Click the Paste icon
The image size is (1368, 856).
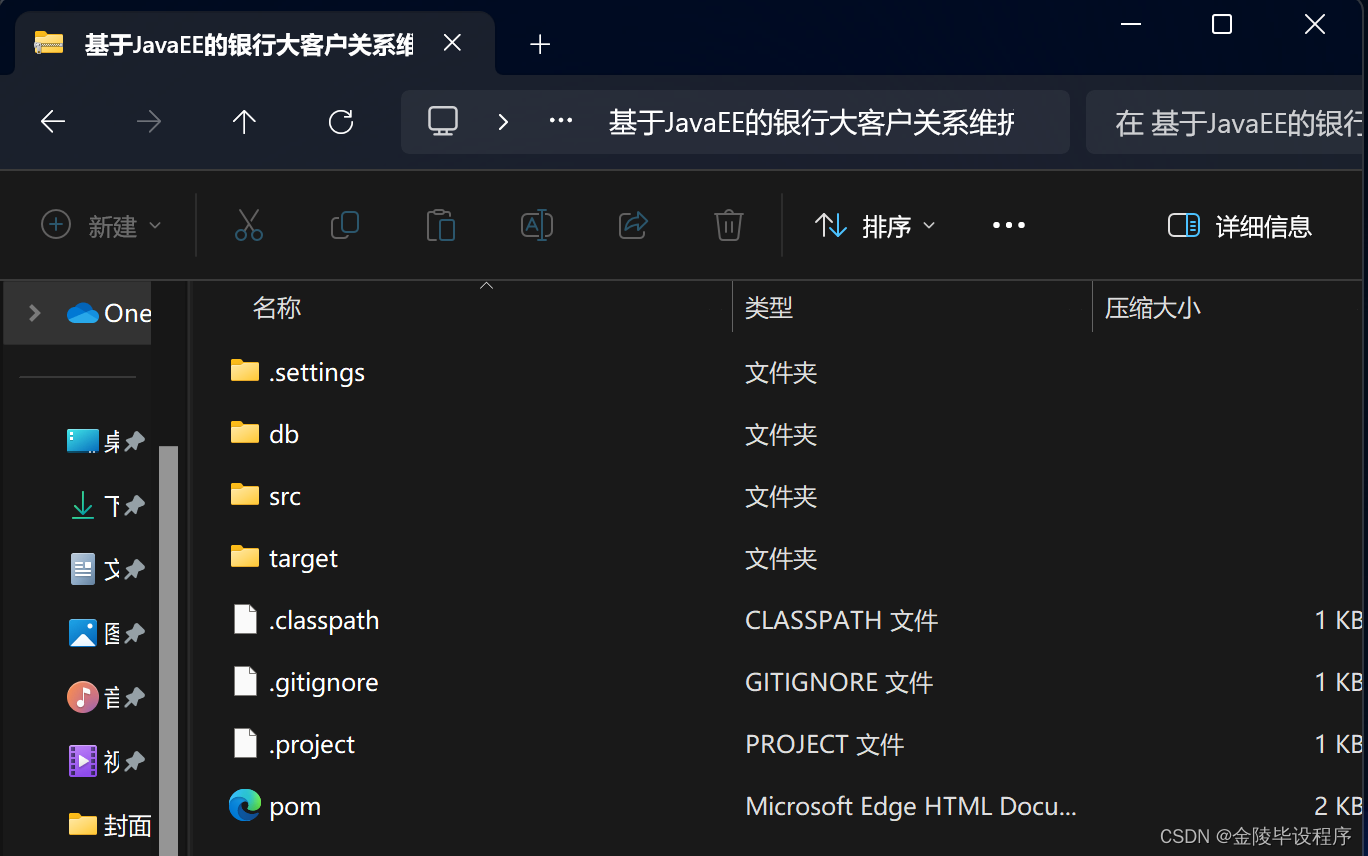440,225
